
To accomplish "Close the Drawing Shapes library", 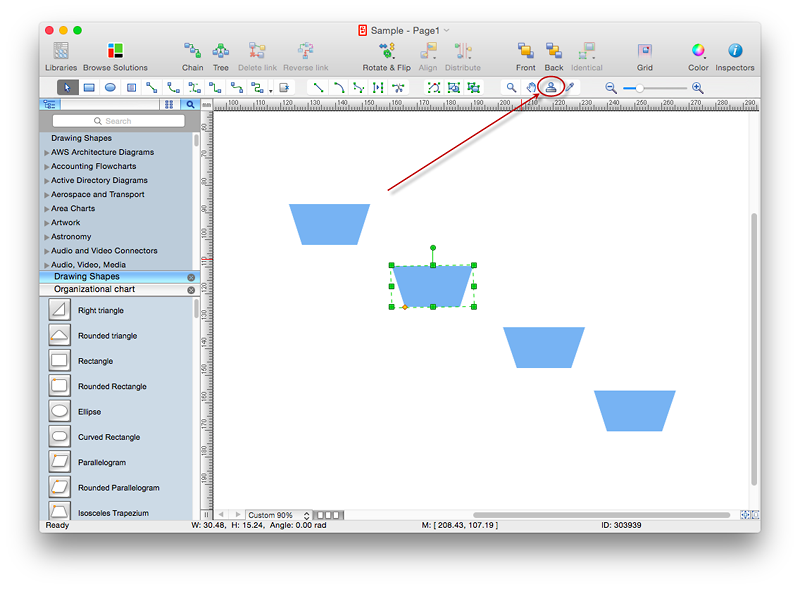I will pyautogui.click(x=191, y=277).
